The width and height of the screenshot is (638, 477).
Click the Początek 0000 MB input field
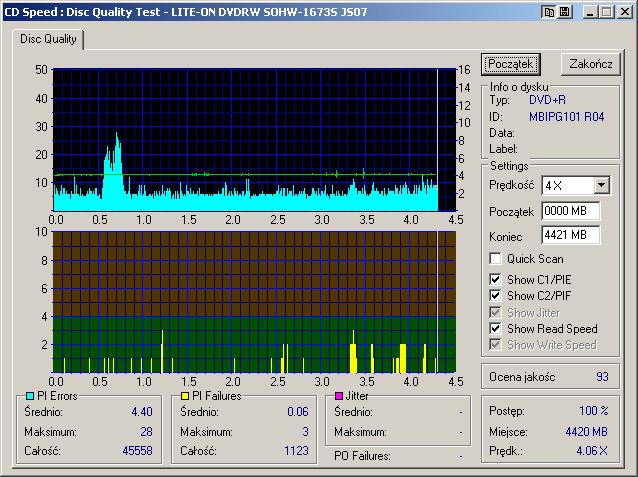[x=570, y=211]
